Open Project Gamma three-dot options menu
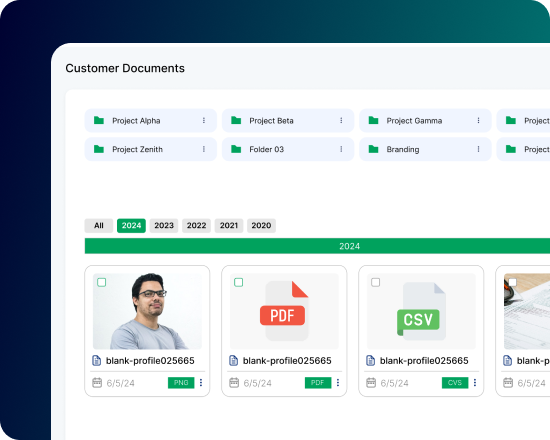This screenshot has width=550, height=440. pyautogui.click(x=478, y=120)
